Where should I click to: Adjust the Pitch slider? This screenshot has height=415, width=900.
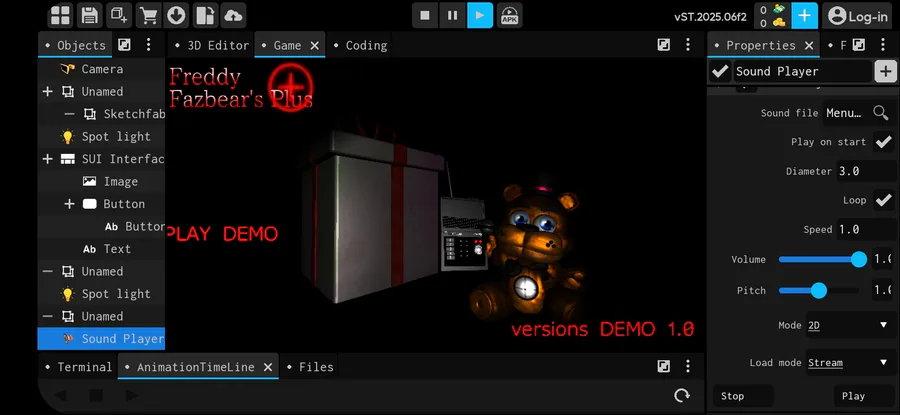(819, 290)
